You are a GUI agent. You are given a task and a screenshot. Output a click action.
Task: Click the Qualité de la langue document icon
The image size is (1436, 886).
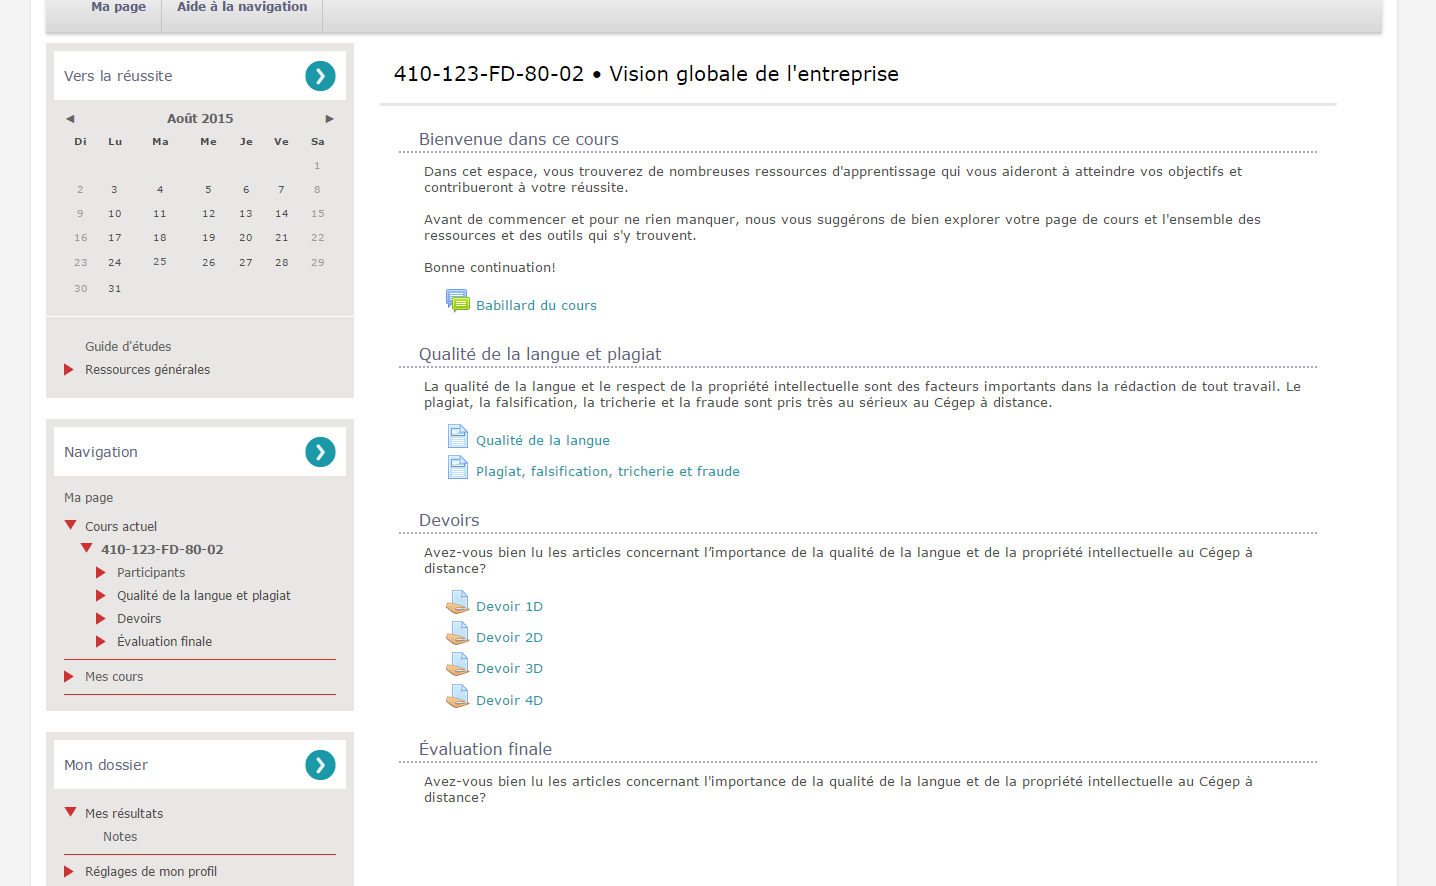(x=457, y=437)
